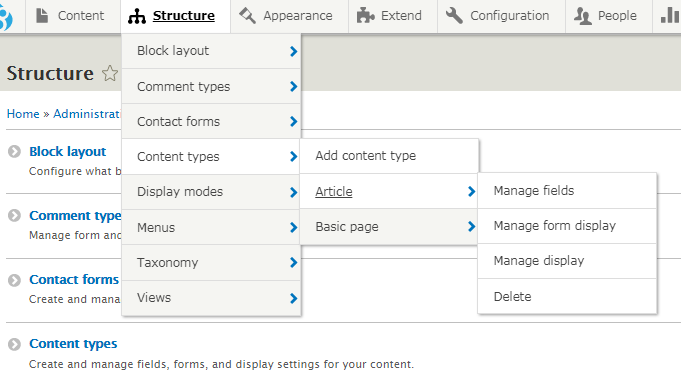Expand Content types submenu chevron
This screenshot has width=681, height=370.
point(294,156)
